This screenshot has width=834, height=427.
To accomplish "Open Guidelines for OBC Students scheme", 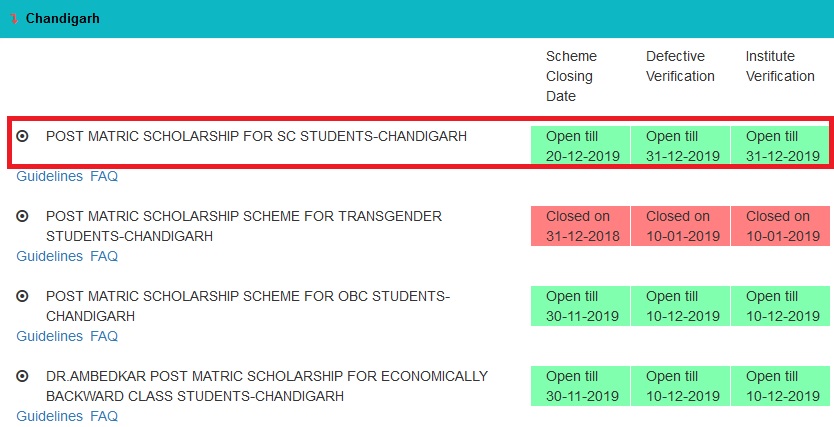I will pos(49,336).
